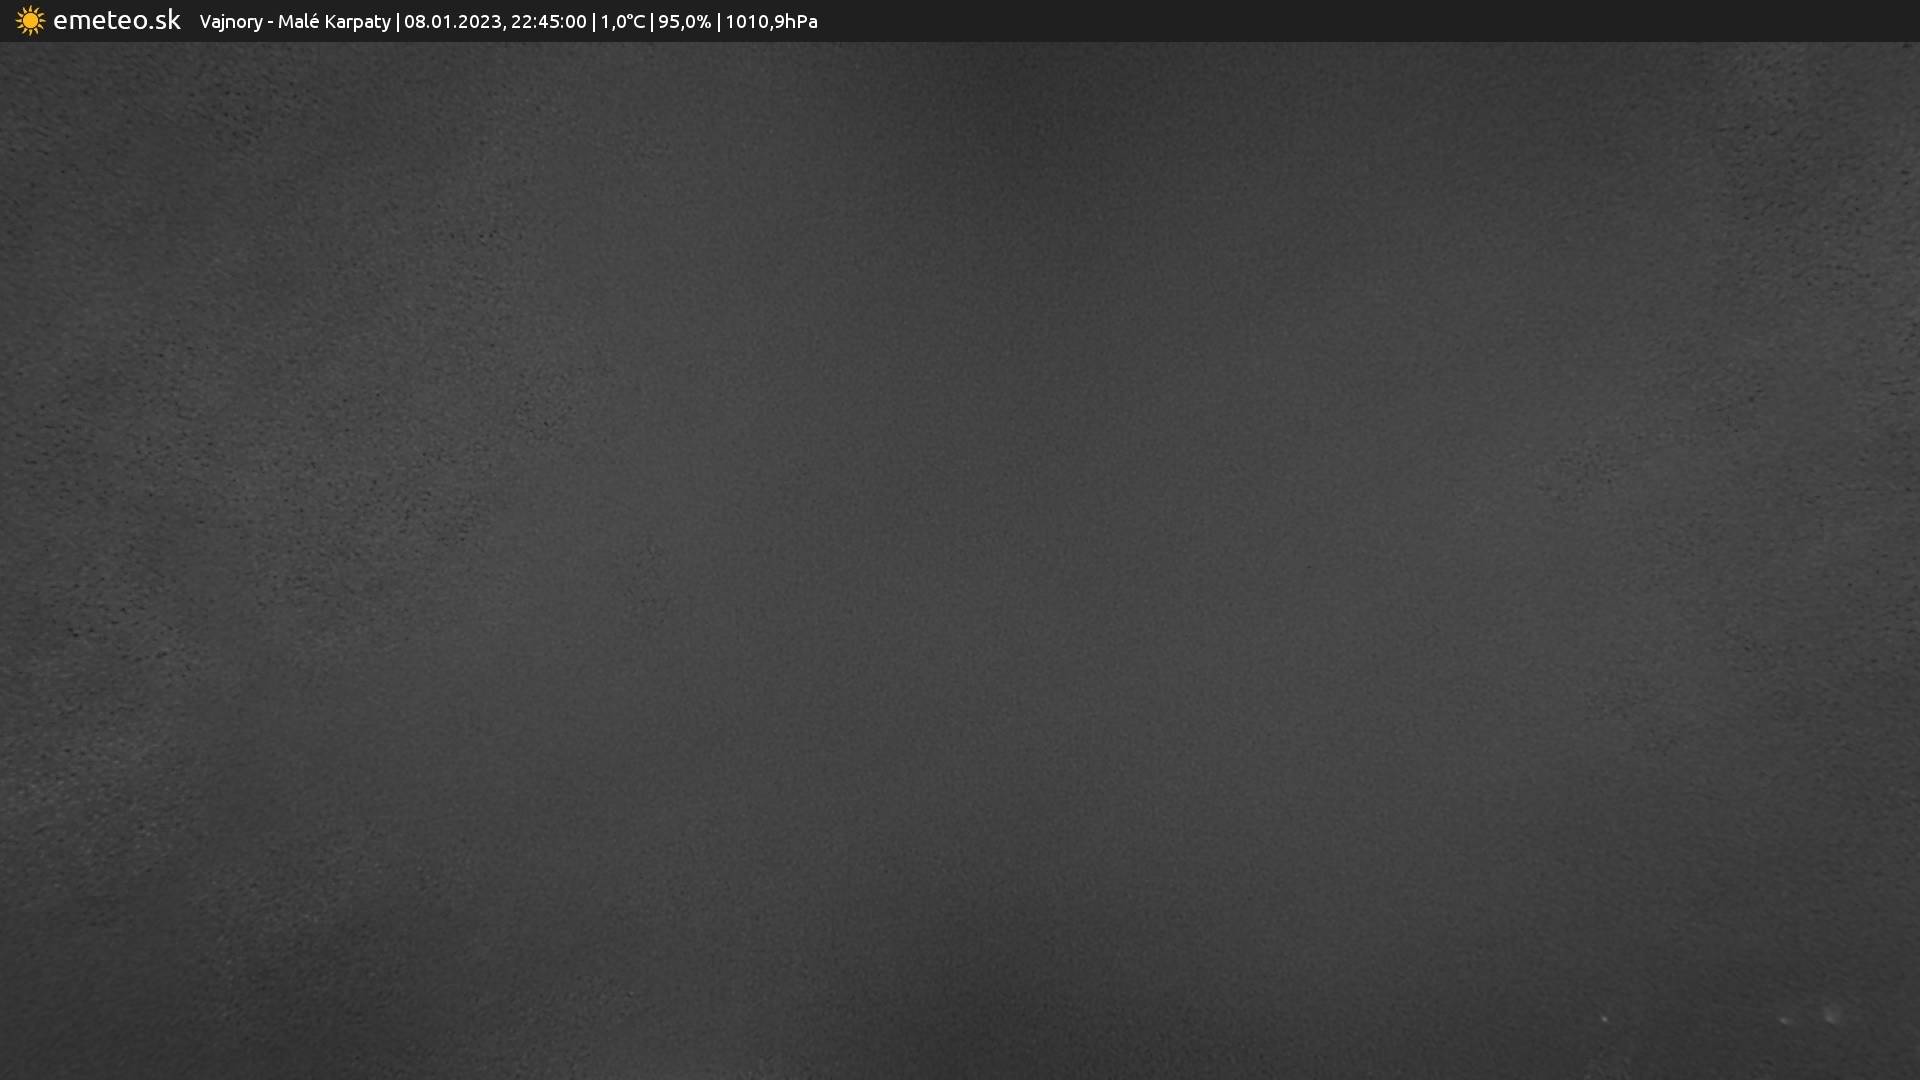This screenshot has width=1920, height=1080.
Task: Click the middle small light dot
Action: click(x=1785, y=1021)
